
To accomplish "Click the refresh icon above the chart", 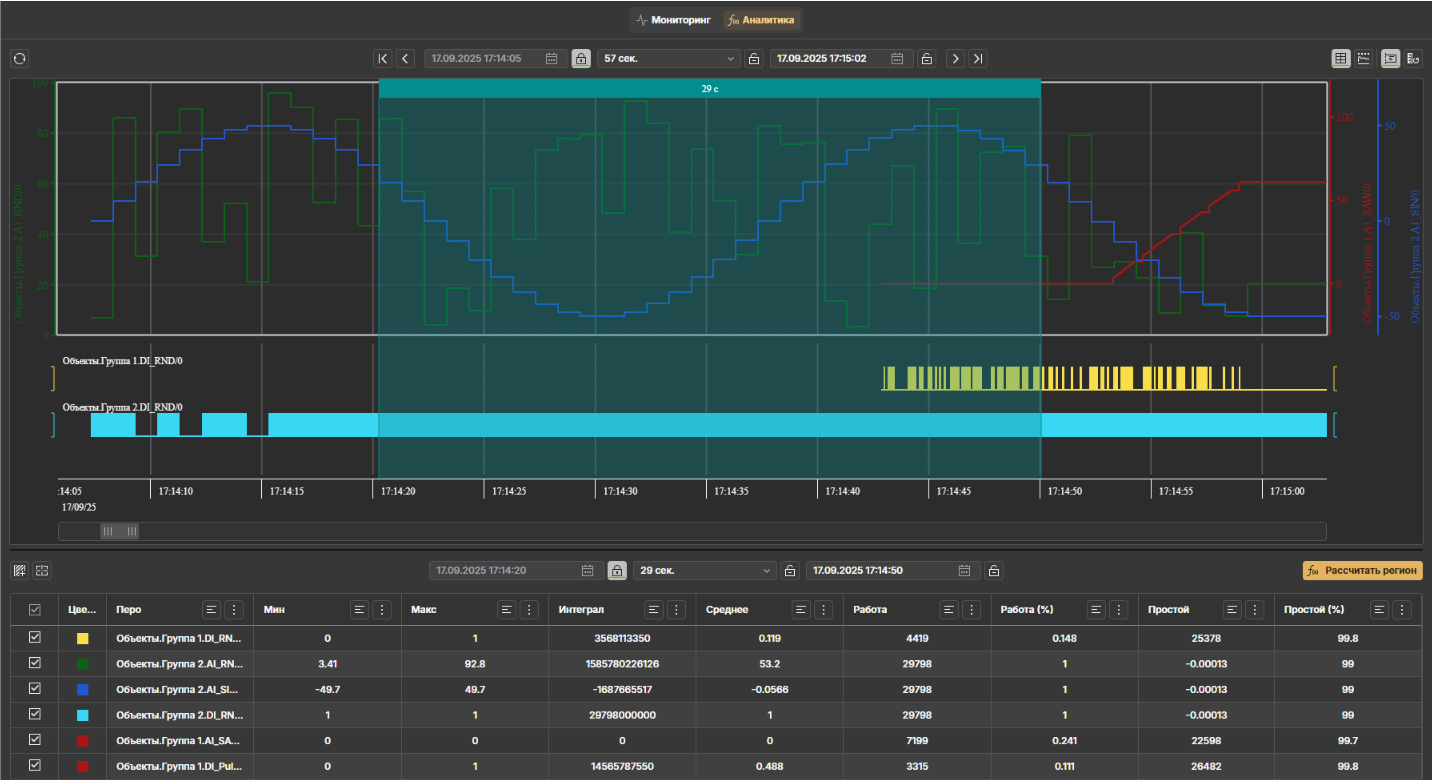I will (19, 59).
